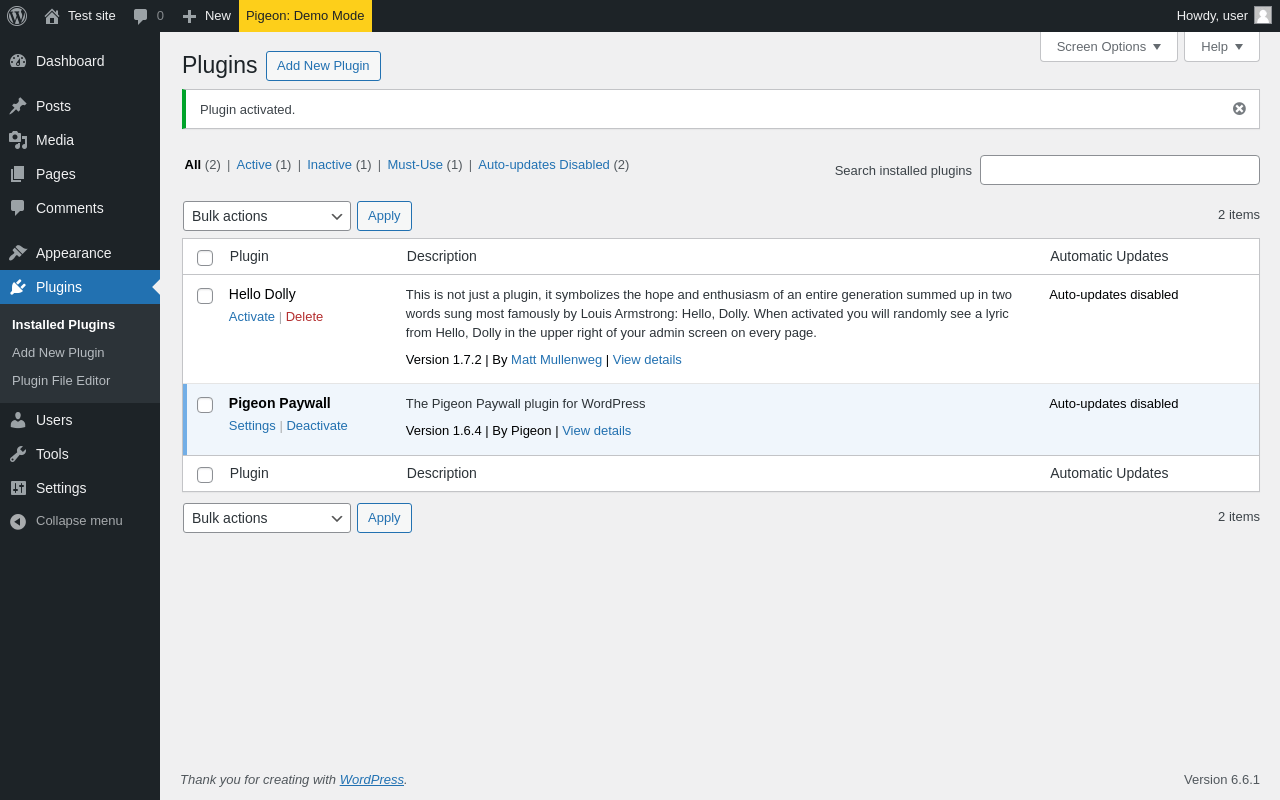Viewport: 1280px width, 800px height.
Task: Focus the Search installed plugins field
Action: pos(1119,170)
